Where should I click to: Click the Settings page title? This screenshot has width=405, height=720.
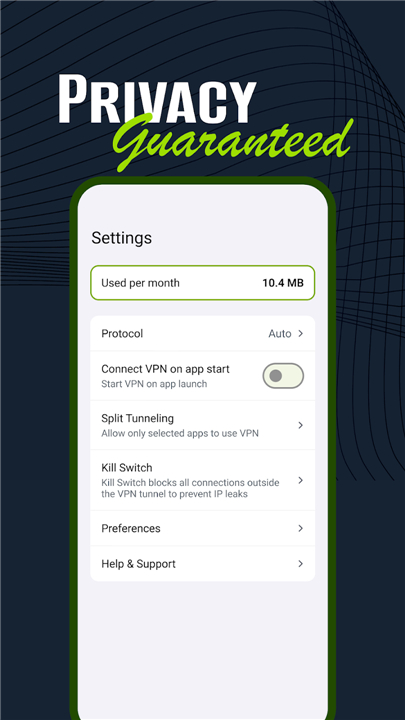coord(122,238)
